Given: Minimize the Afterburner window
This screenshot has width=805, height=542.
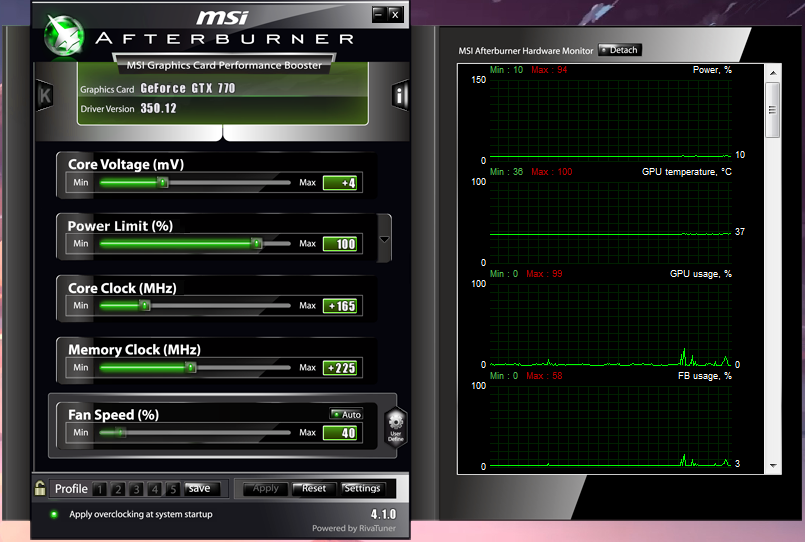Looking at the screenshot, I should [378, 14].
